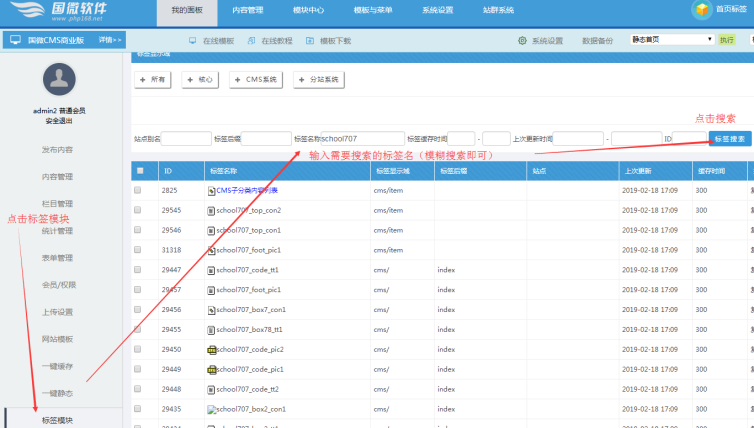The image size is (754, 428).
Task: Click the 标签搜索 button
Action: (729, 139)
